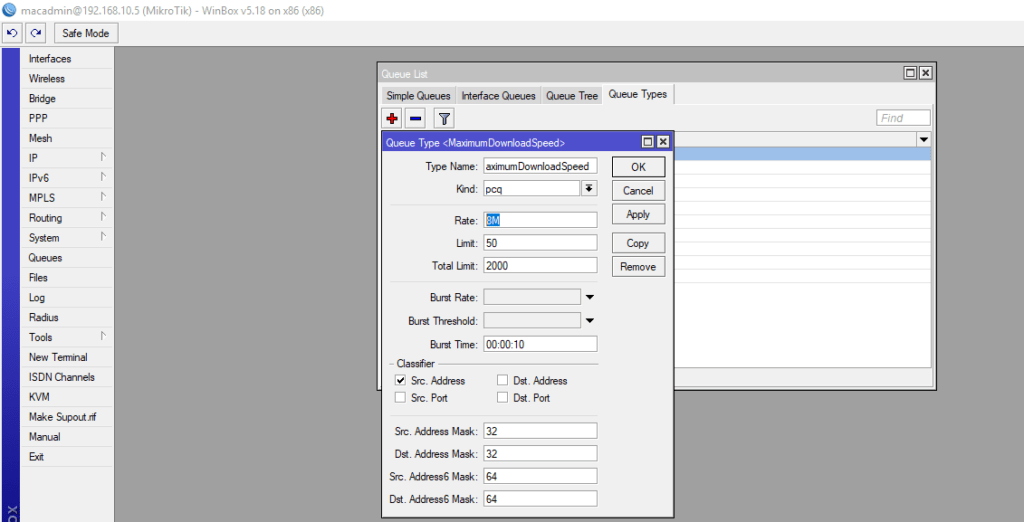Screen dimensions: 1024x522
Task: Click the Dst. Address6 Mask field
Action: coord(540,498)
